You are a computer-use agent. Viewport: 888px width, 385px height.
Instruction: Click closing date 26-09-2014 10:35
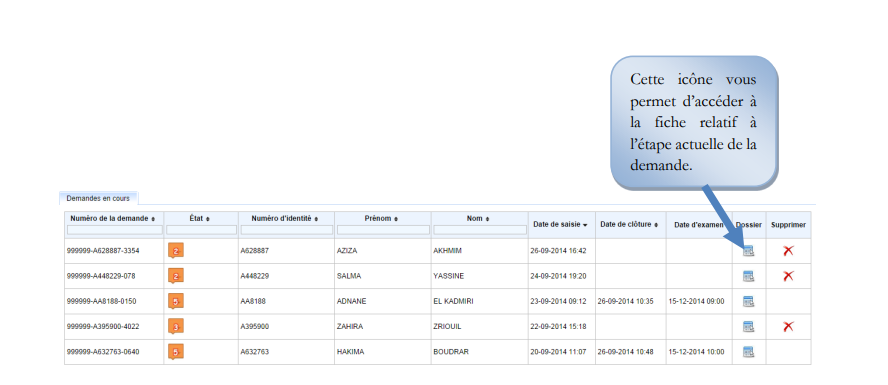point(625,301)
